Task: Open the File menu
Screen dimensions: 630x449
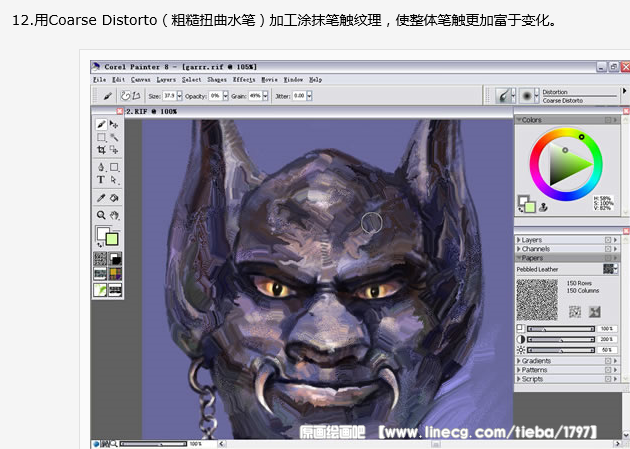Action: coord(99,80)
